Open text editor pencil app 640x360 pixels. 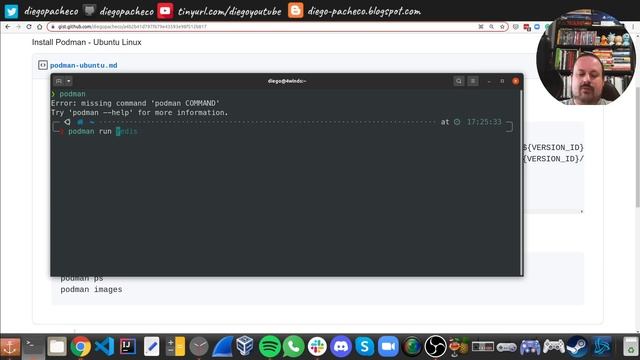(151, 346)
